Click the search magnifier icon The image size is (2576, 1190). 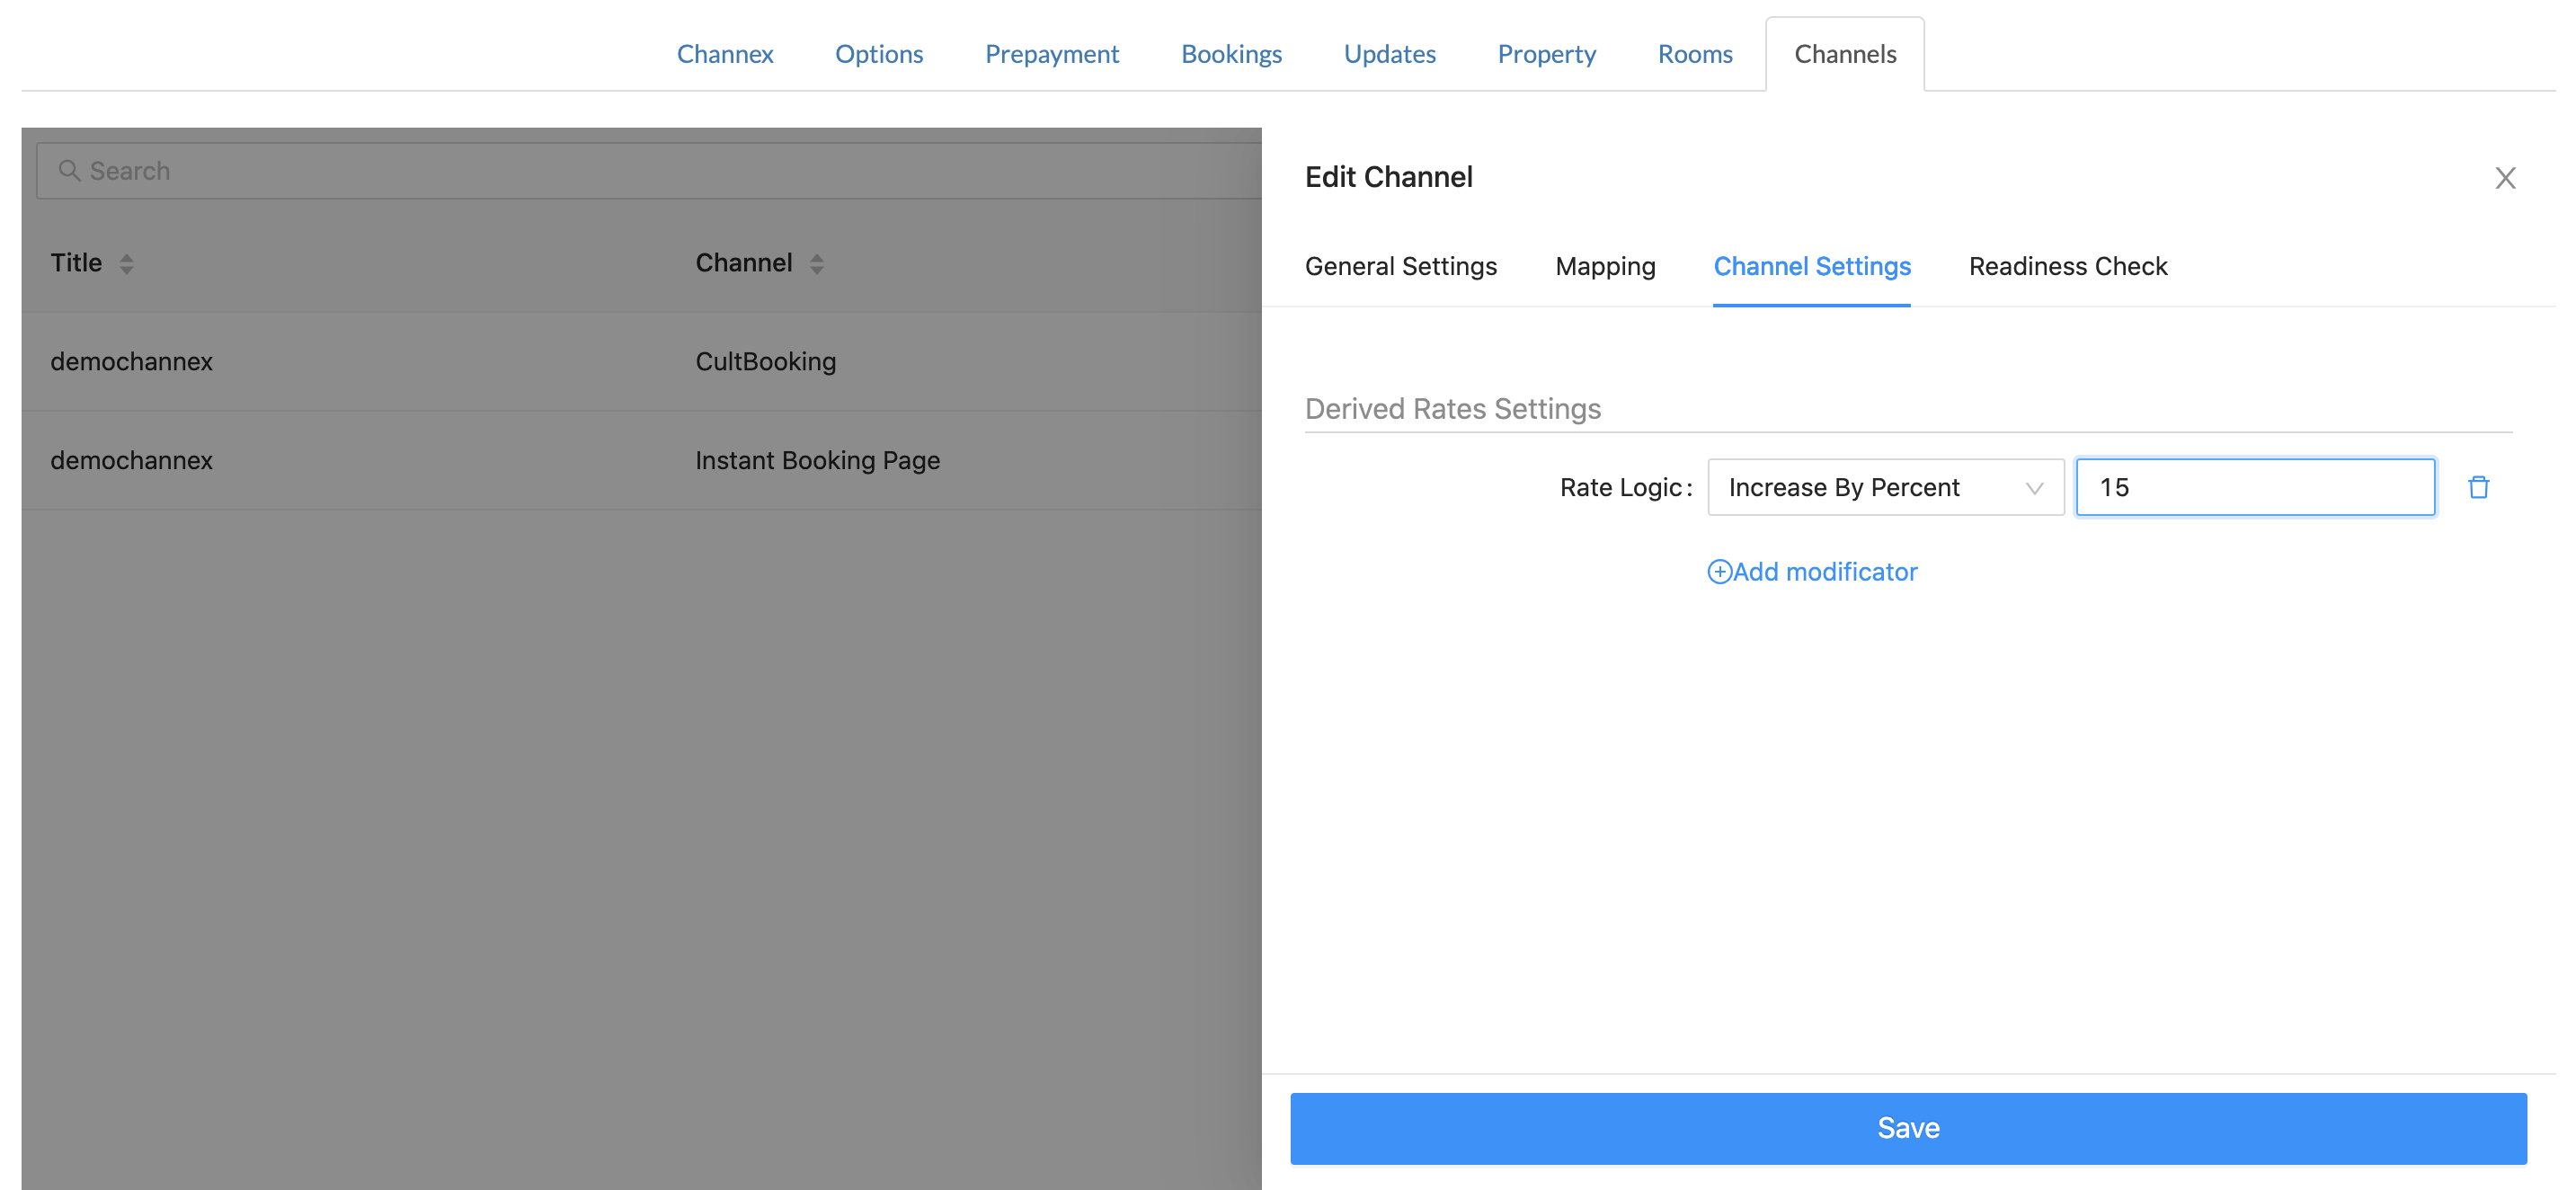(x=68, y=171)
